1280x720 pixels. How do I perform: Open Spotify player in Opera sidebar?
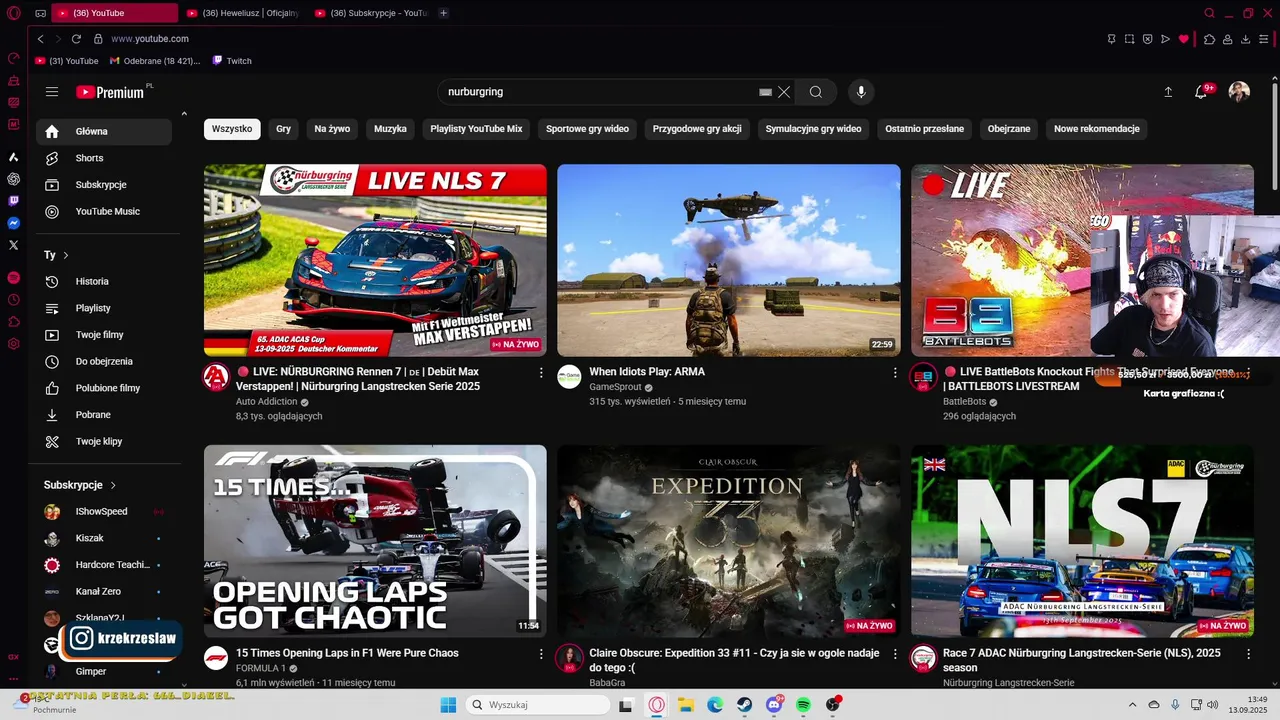(x=14, y=277)
